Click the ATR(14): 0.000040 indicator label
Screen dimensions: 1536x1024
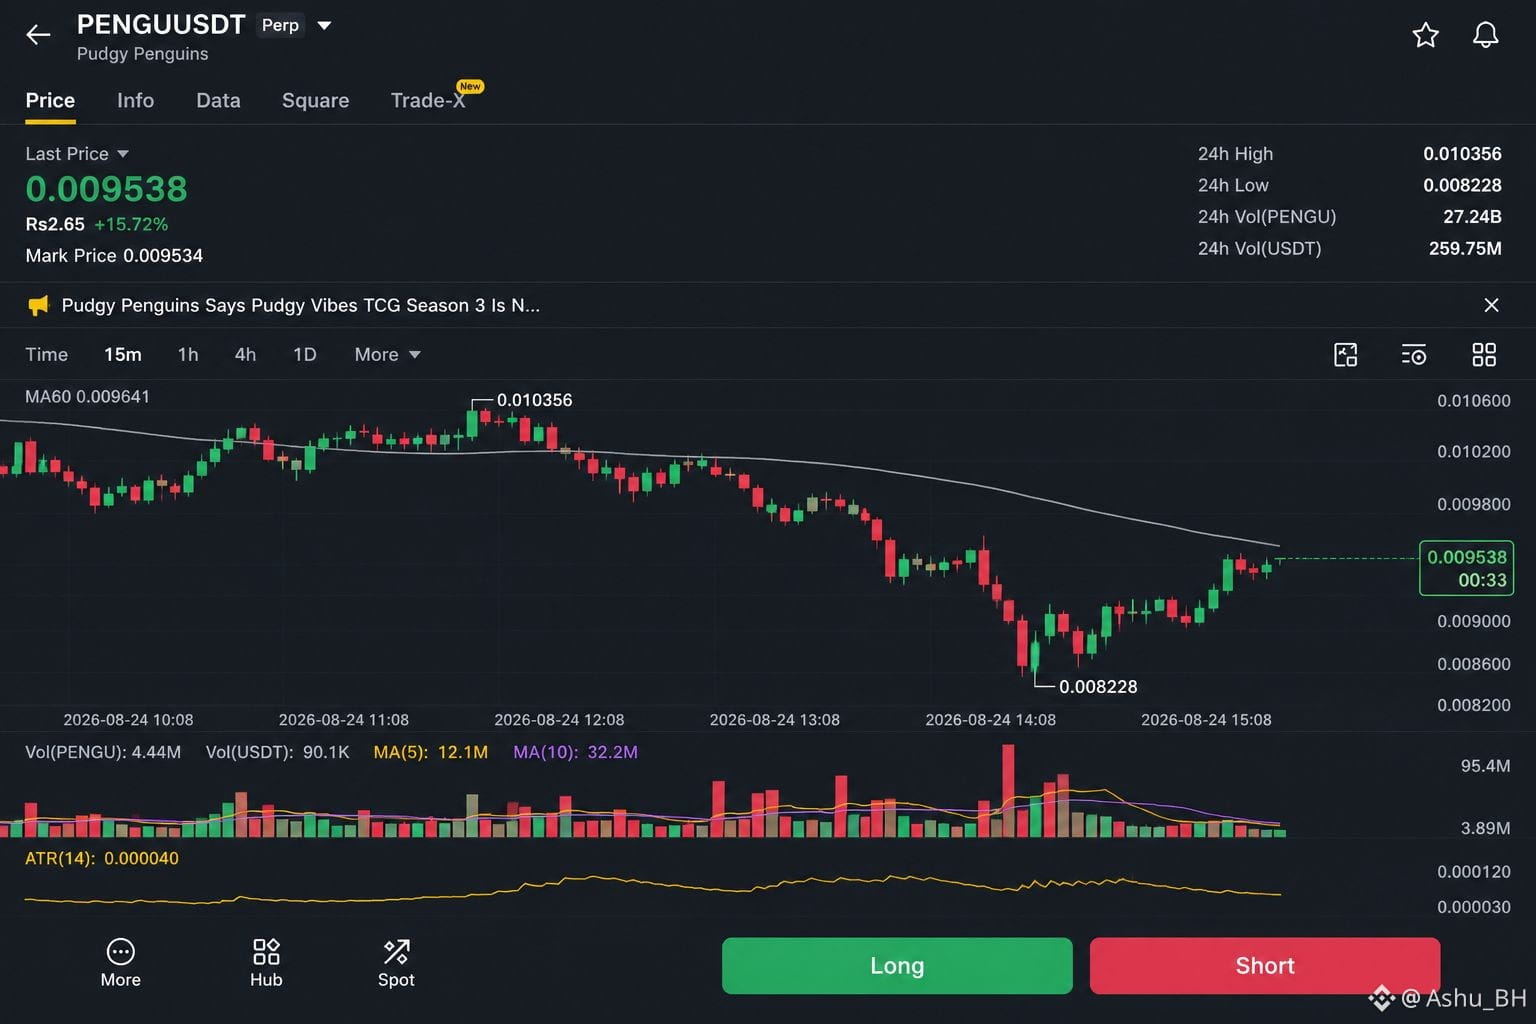pos(102,858)
